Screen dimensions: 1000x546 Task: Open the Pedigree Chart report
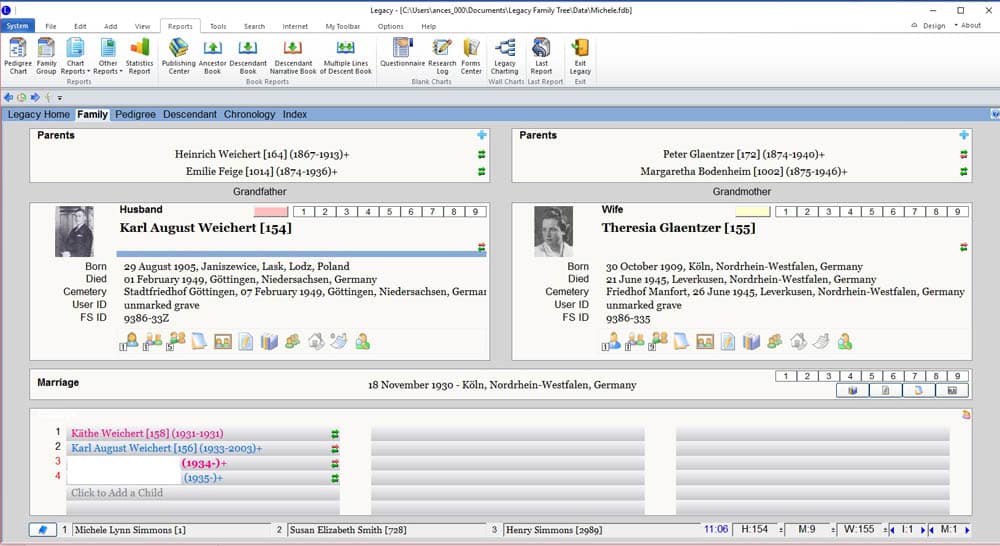[18, 56]
